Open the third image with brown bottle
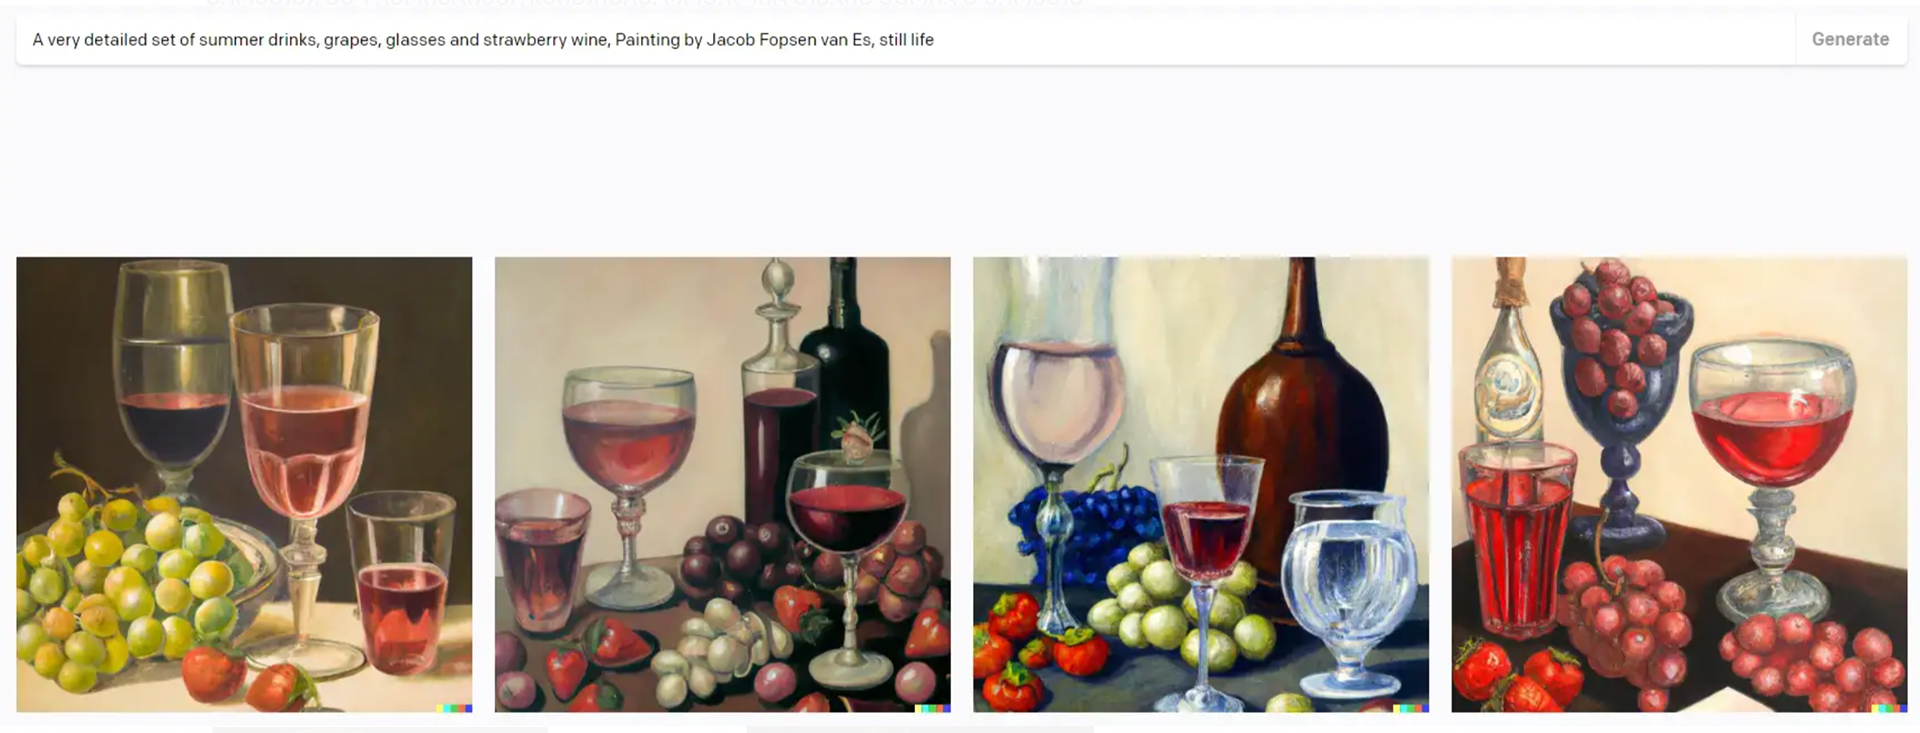The height and width of the screenshot is (733, 1920). [x=1200, y=484]
